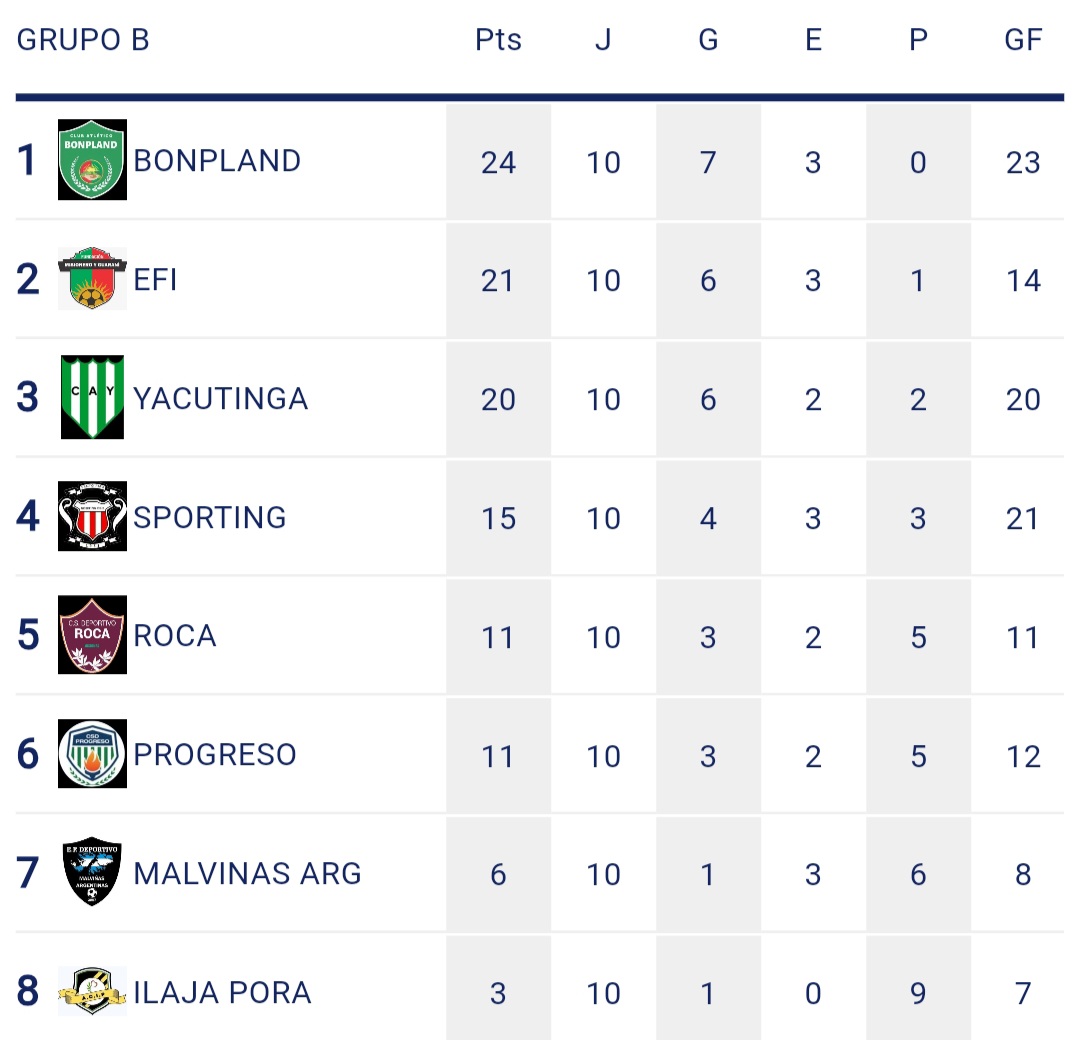Click the G wins column header
The image size is (1080, 1040).
coord(708,40)
